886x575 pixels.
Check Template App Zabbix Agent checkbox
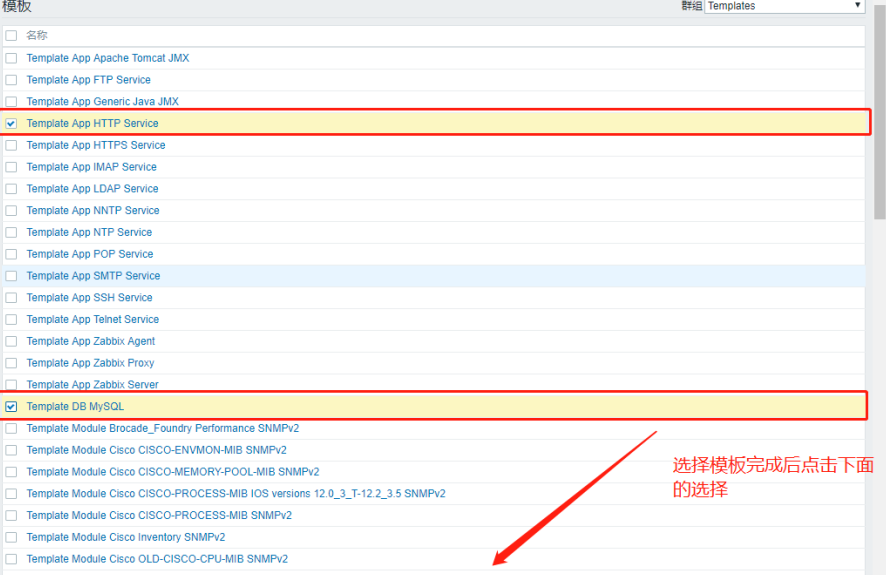point(11,341)
